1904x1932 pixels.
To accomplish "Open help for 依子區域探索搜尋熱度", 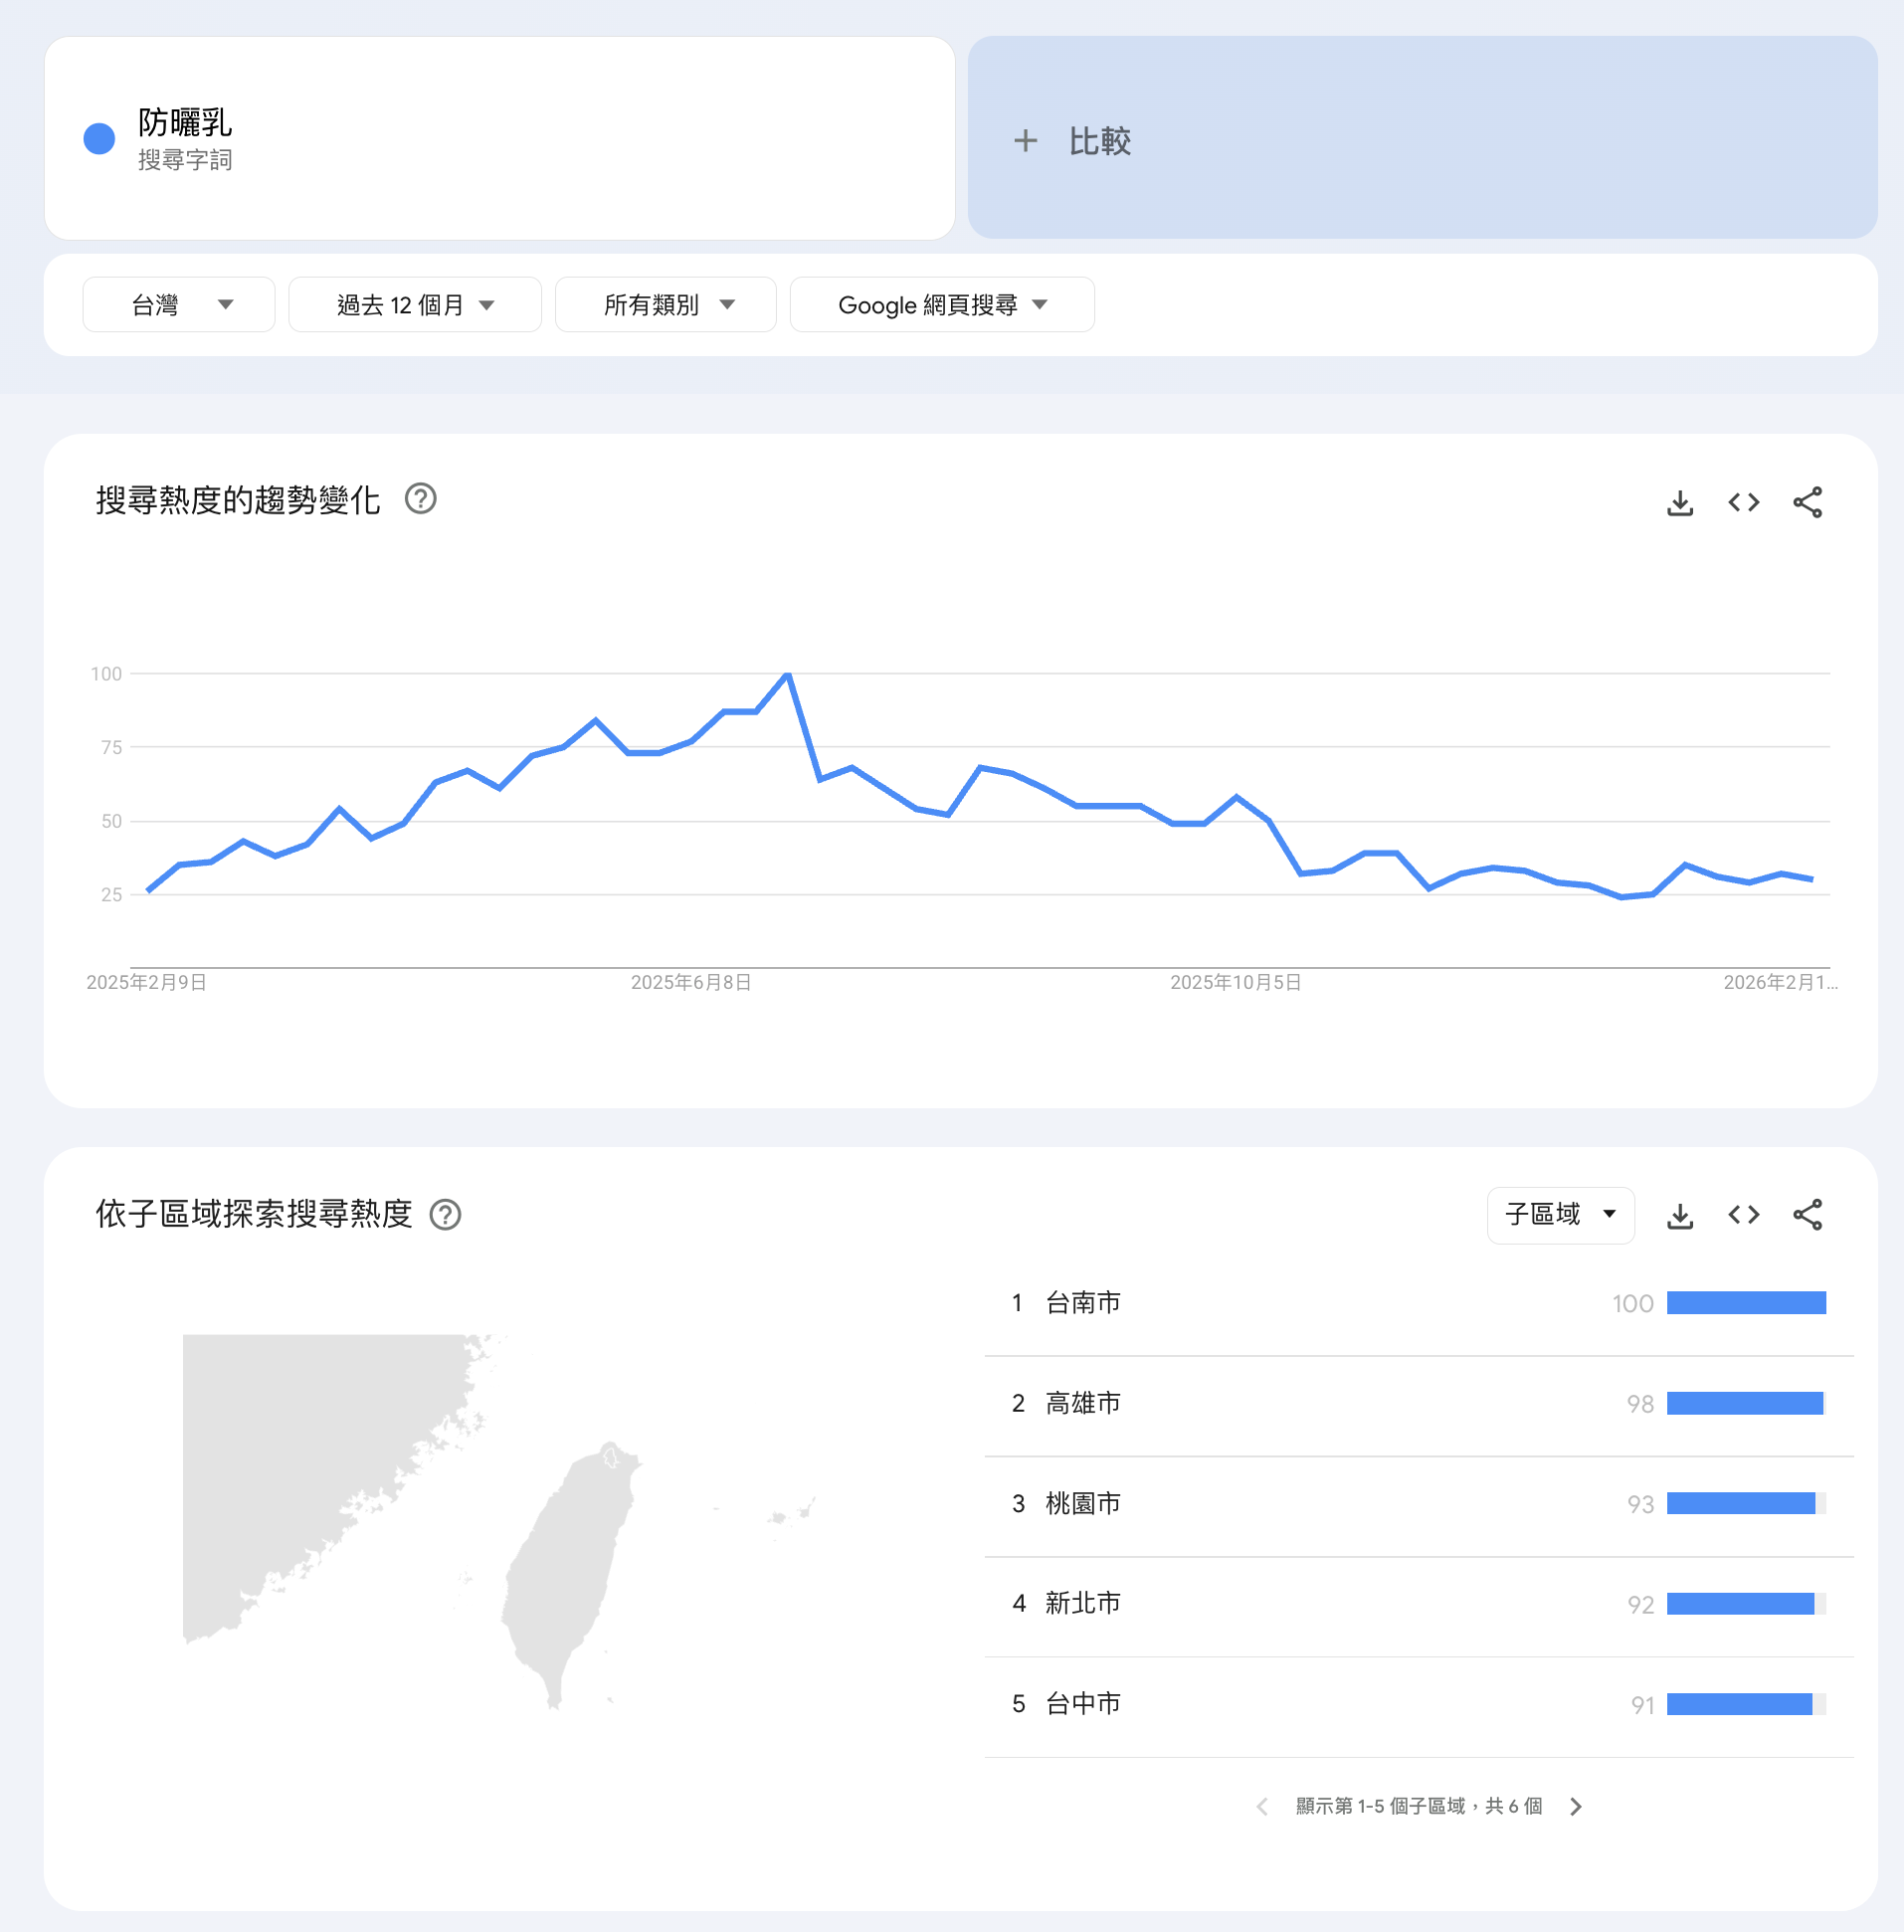I will click(x=445, y=1214).
